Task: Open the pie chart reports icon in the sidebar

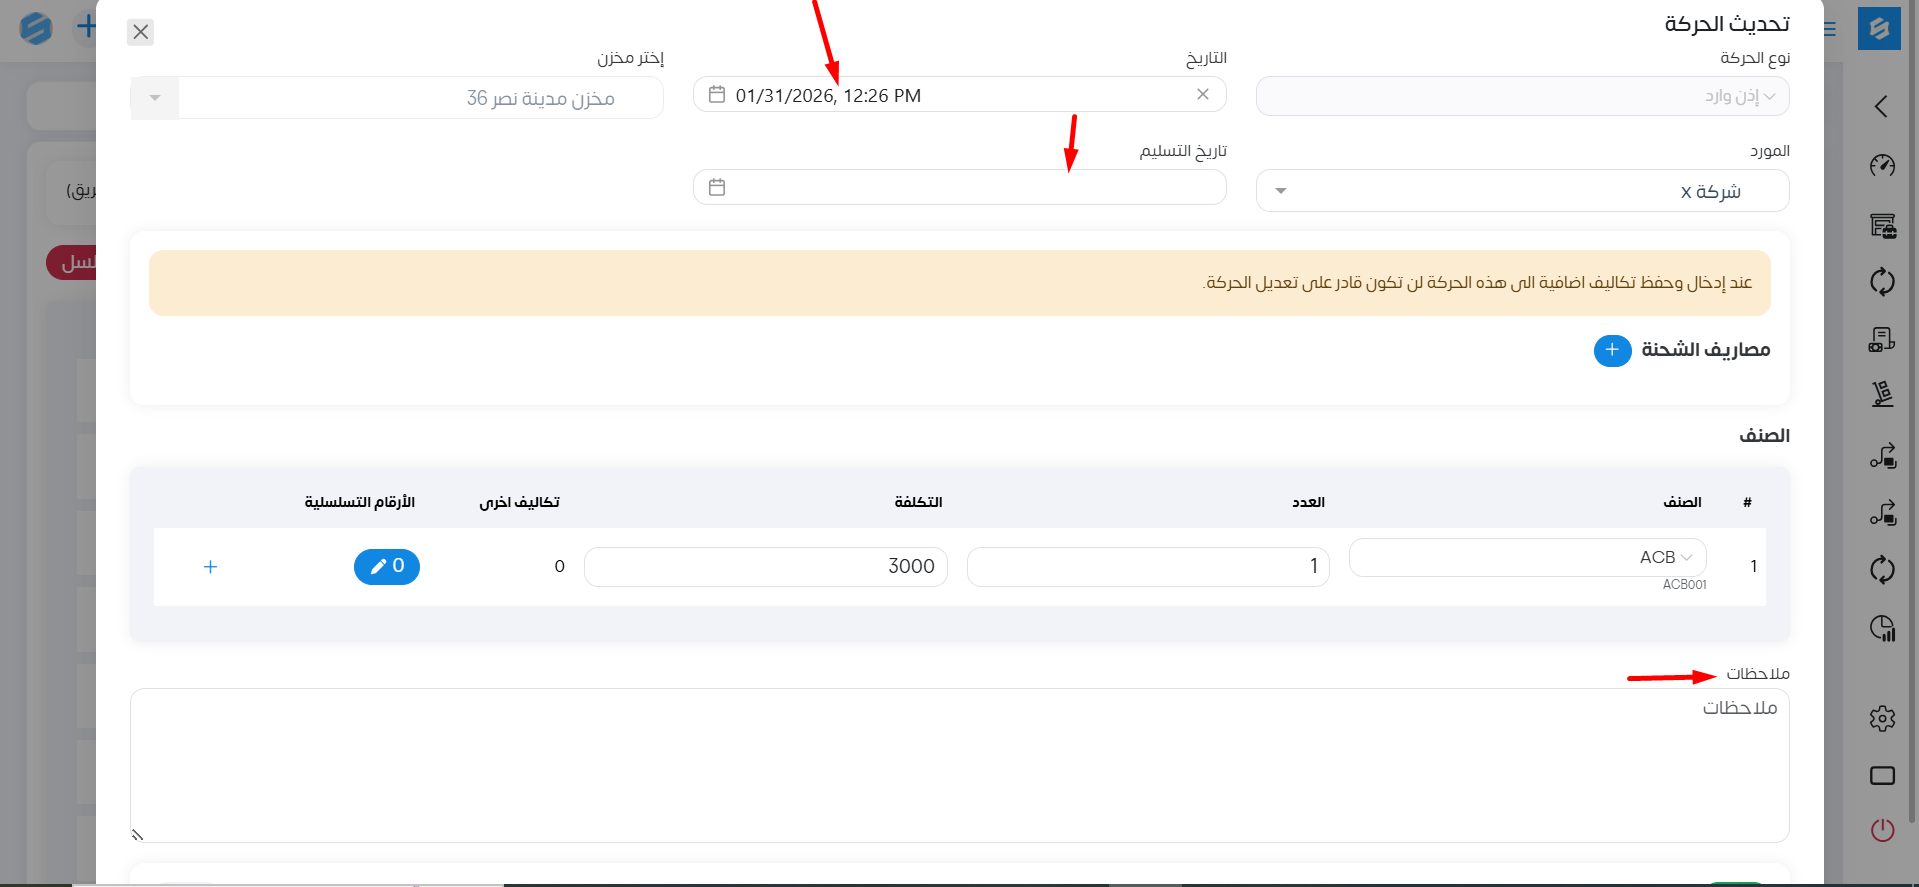Action: tap(1882, 628)
